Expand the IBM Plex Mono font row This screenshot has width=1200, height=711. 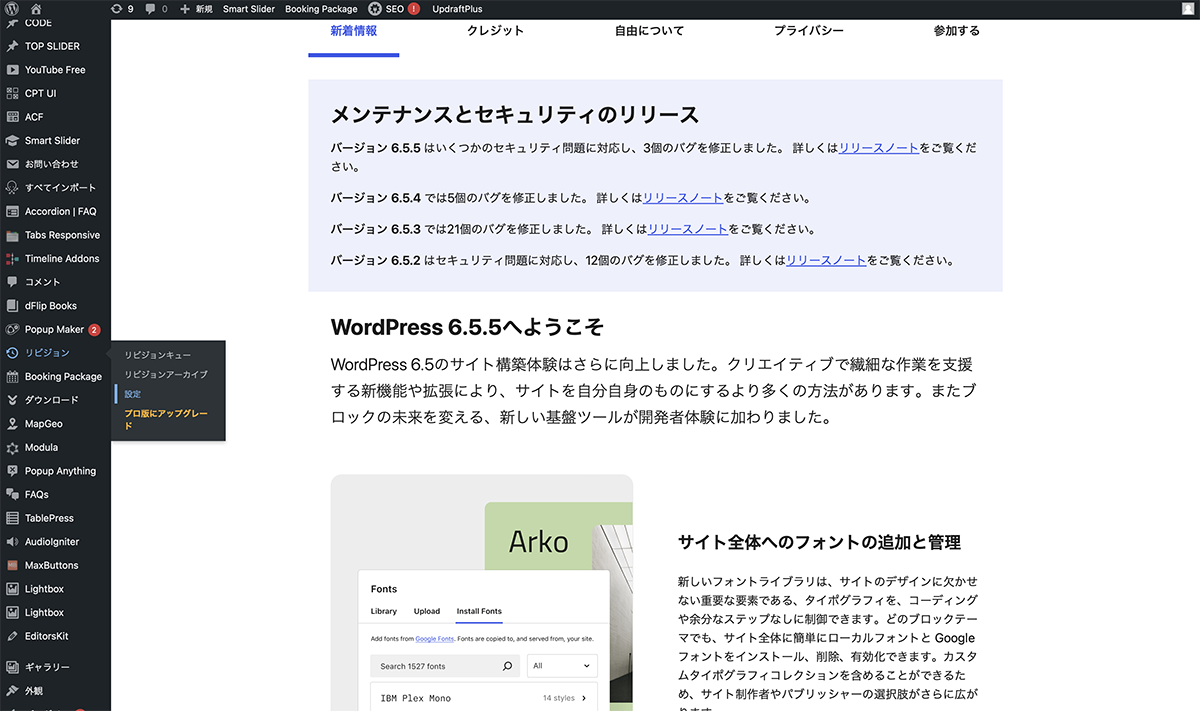[x=484, y=697]
